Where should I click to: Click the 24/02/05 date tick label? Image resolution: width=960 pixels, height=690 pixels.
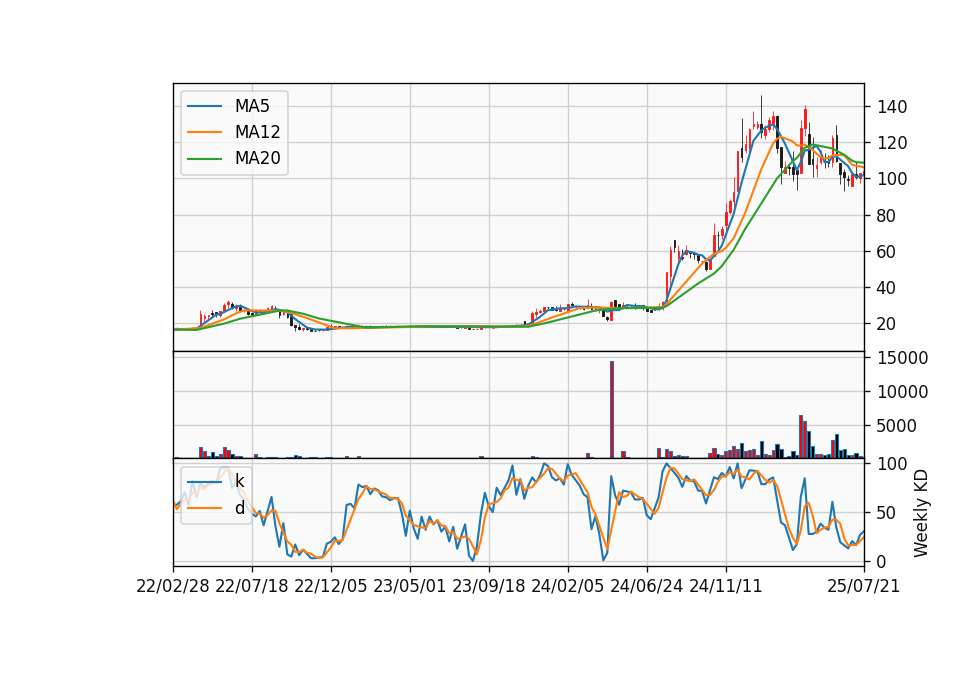[x=568, y=586]
